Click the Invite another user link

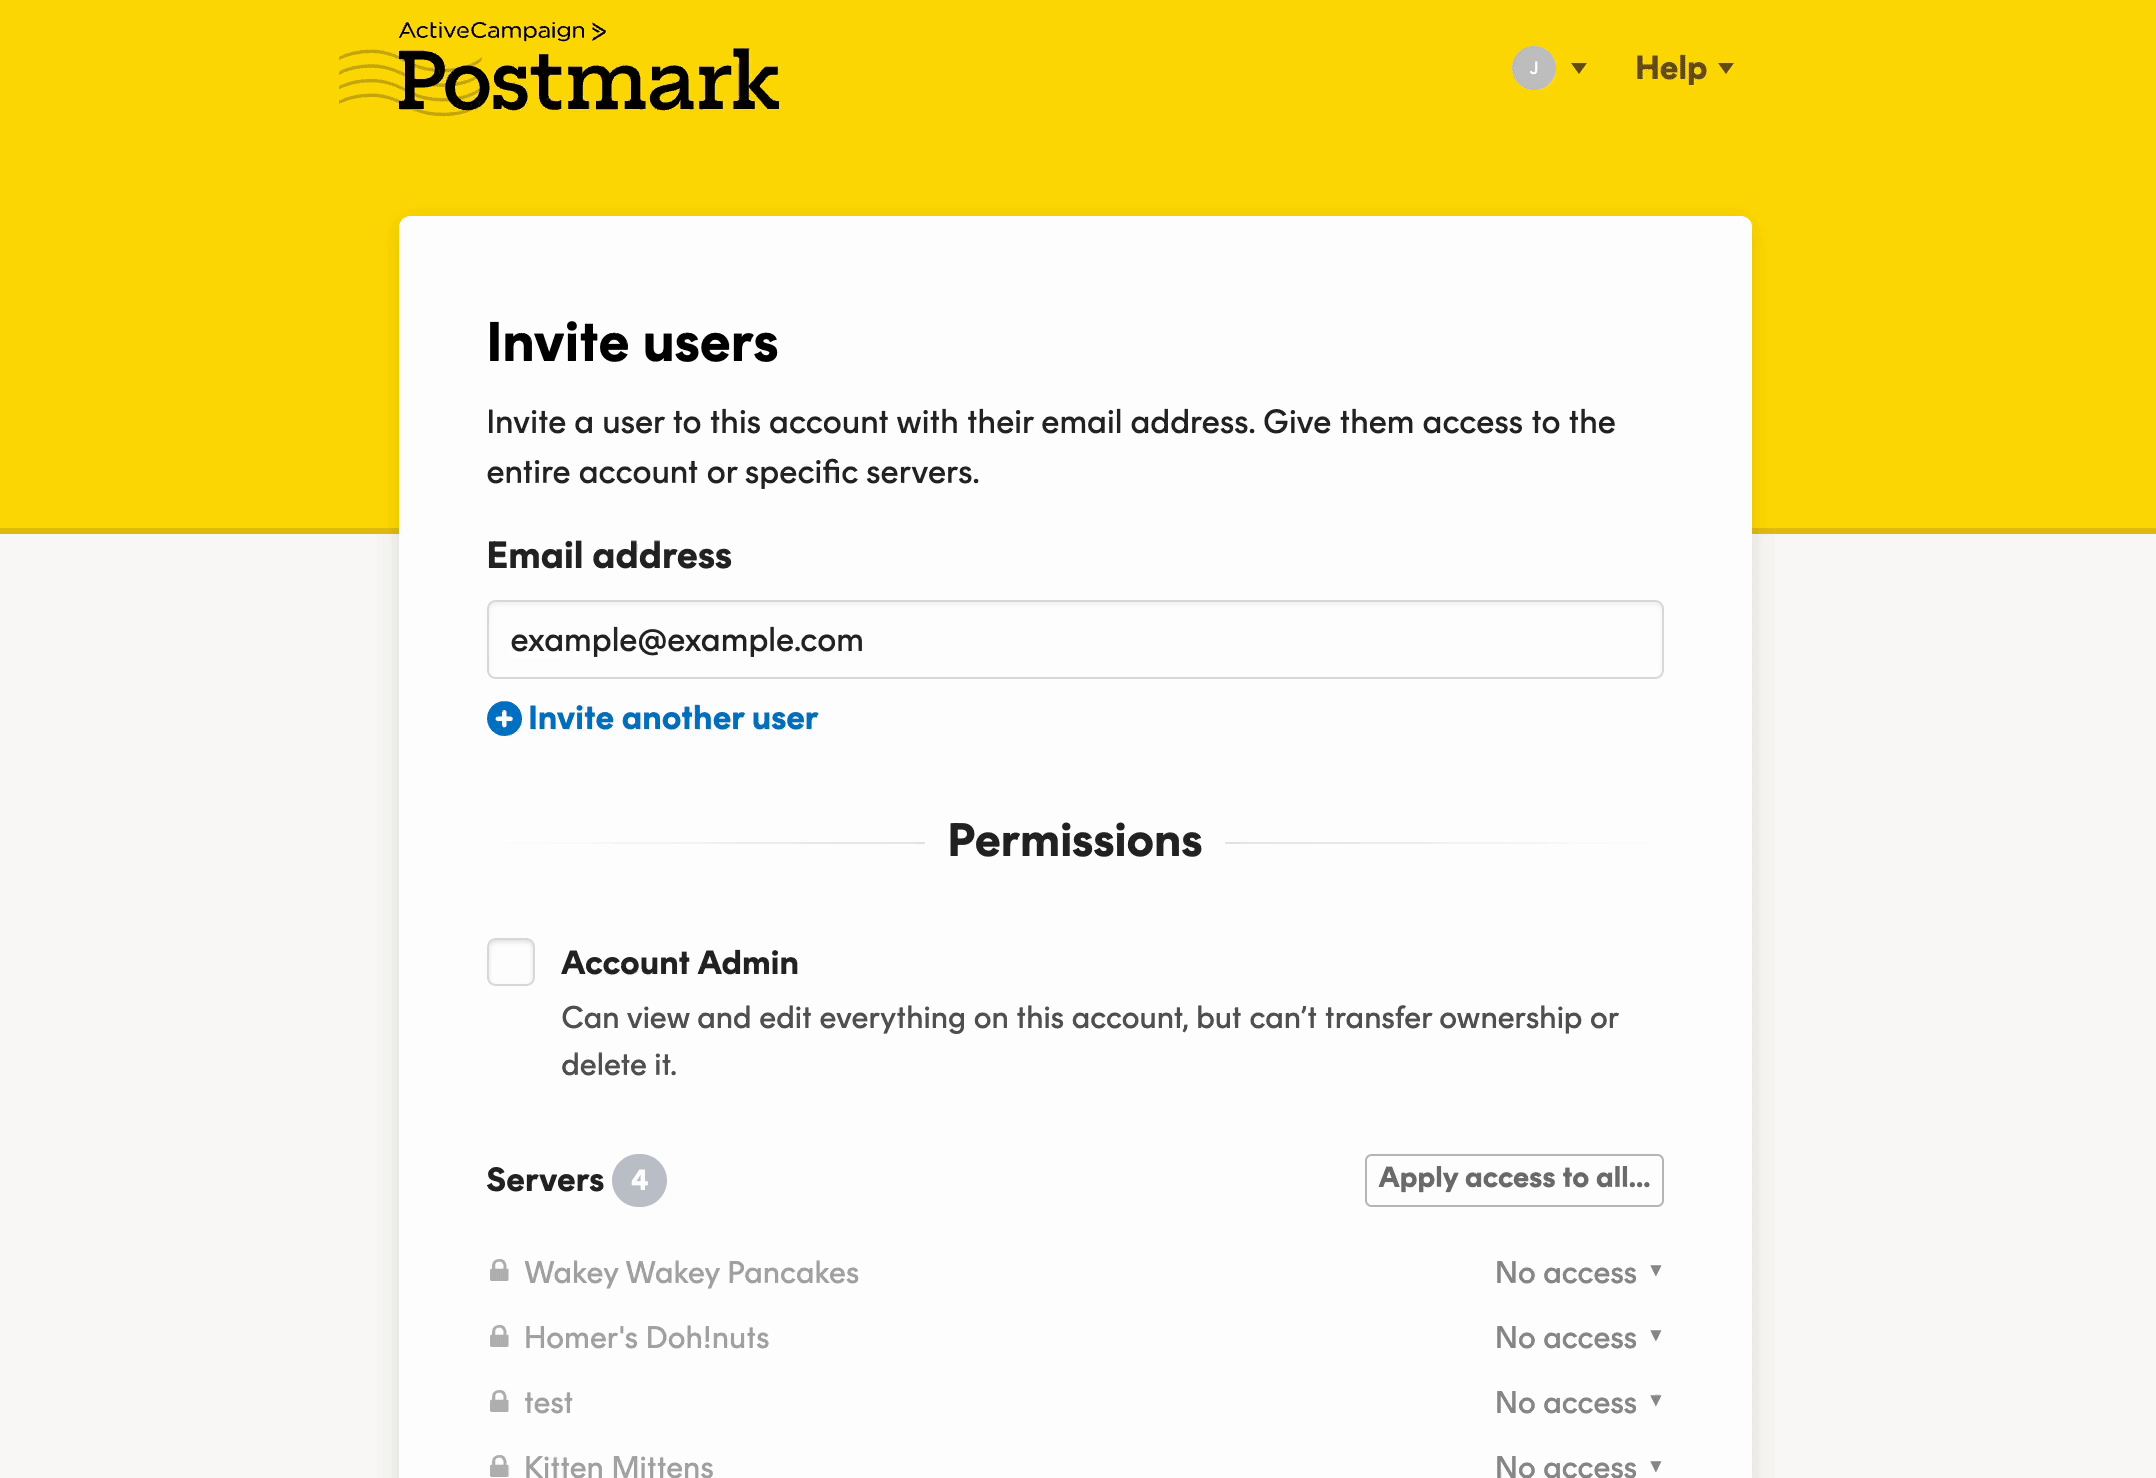tap(672, 718)
